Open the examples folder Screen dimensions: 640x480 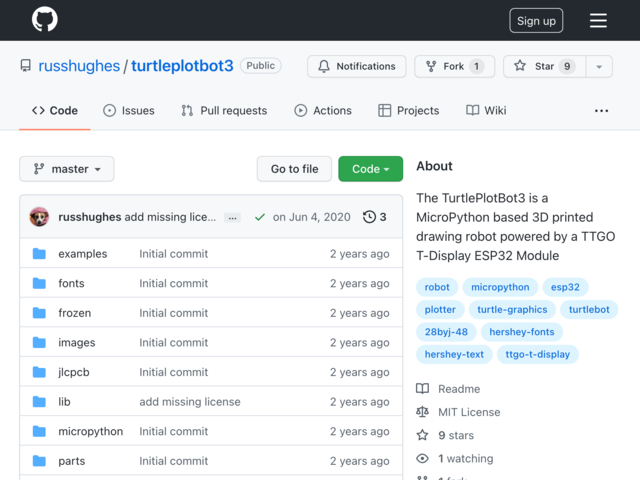coord(83,253)
